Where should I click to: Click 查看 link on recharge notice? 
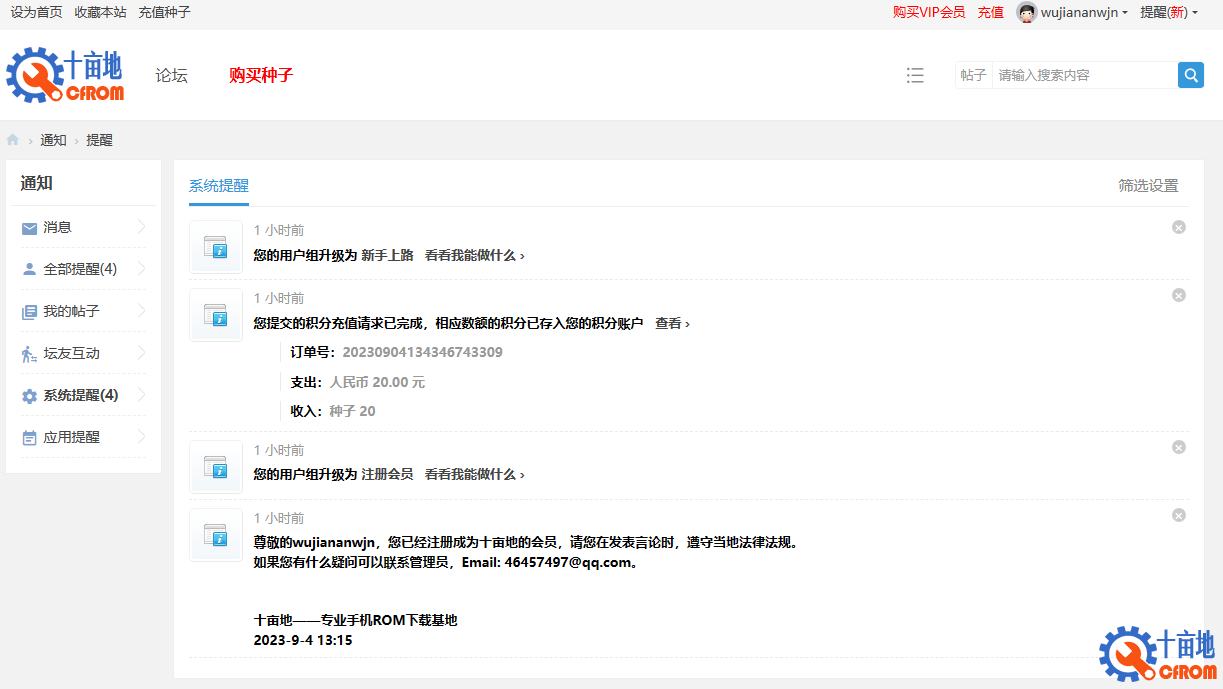[671, 323]
